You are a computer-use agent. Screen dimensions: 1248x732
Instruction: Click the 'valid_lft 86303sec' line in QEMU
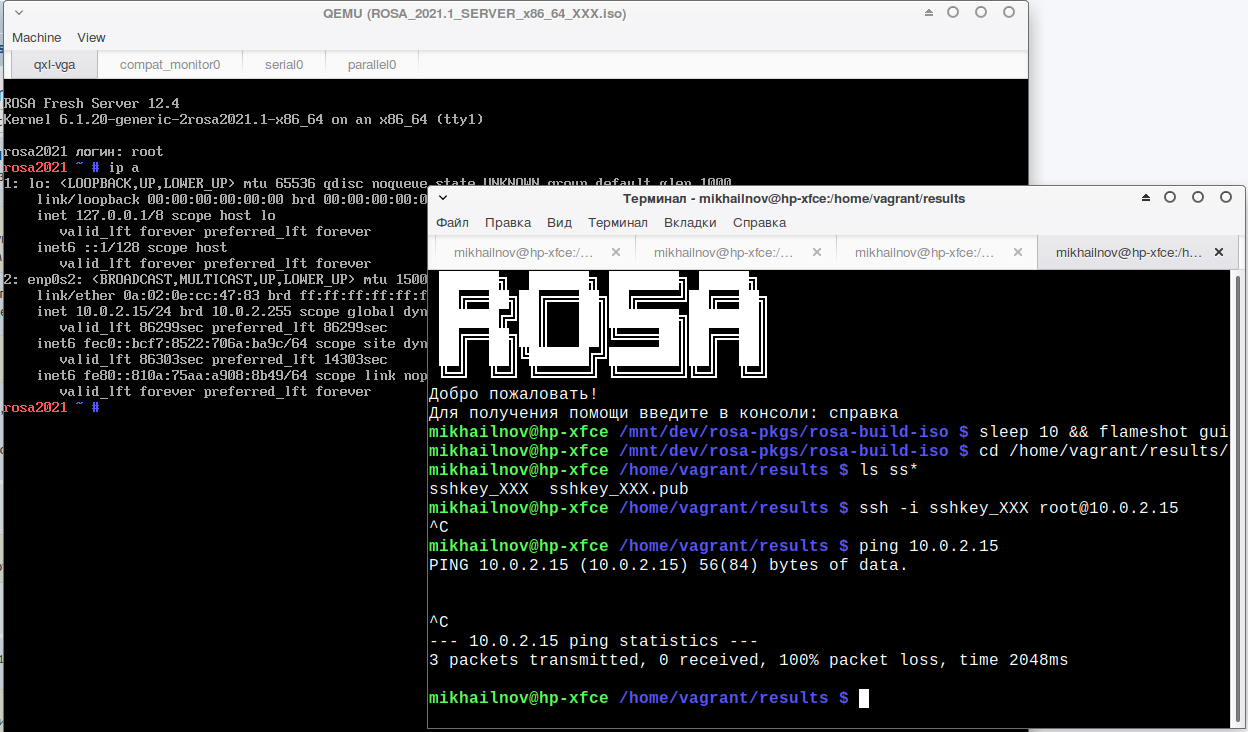[224, 359]
